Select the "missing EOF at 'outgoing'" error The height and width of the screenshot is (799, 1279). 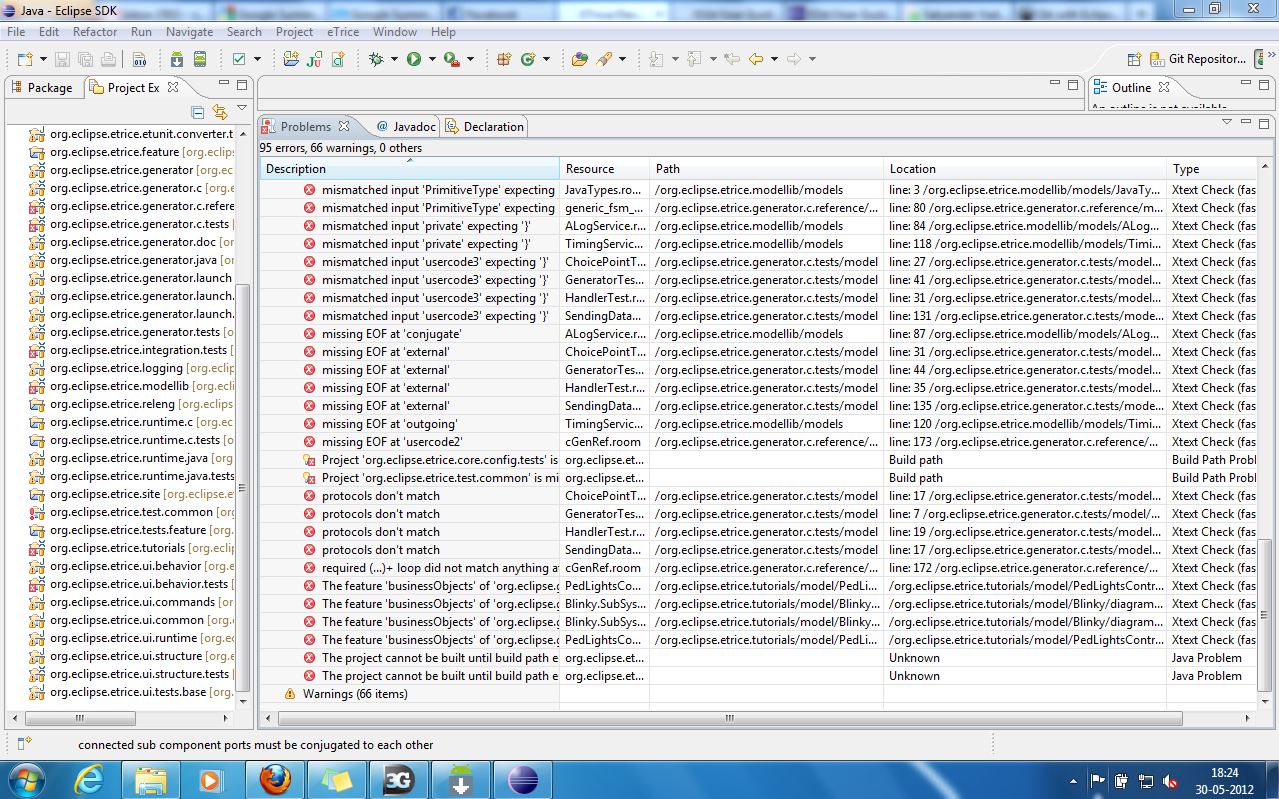coord(389,424)
